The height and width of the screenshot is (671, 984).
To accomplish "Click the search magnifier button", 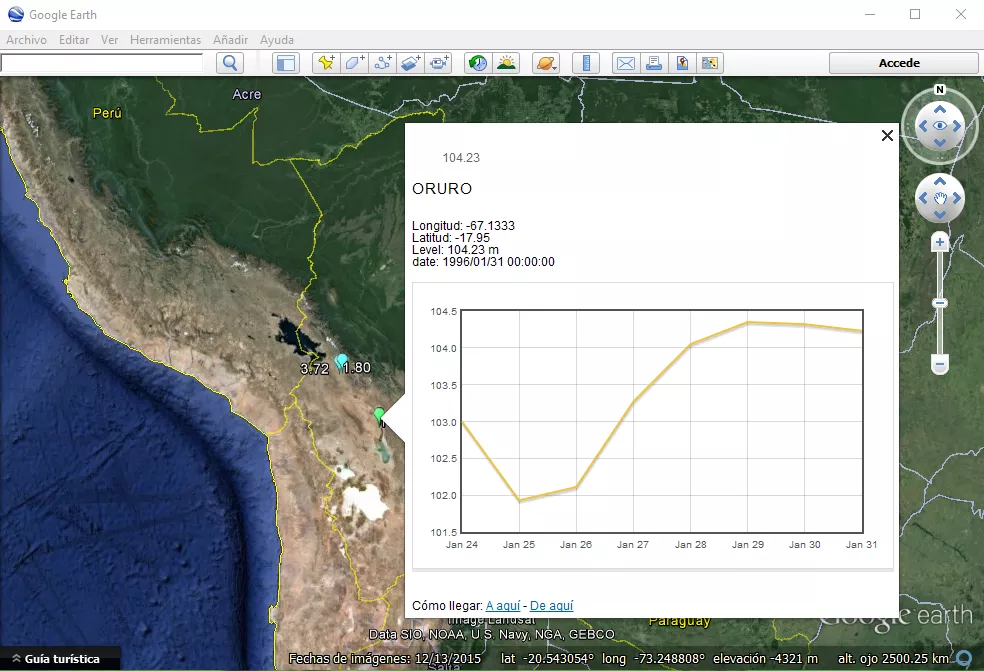I will click(x=231, y=63).
